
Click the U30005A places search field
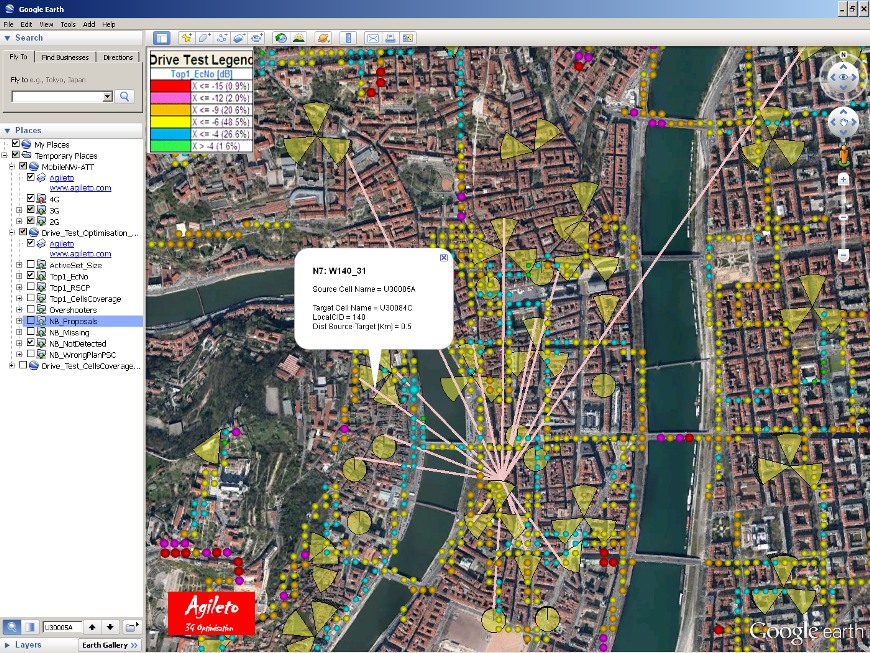[x=61, y=627]
